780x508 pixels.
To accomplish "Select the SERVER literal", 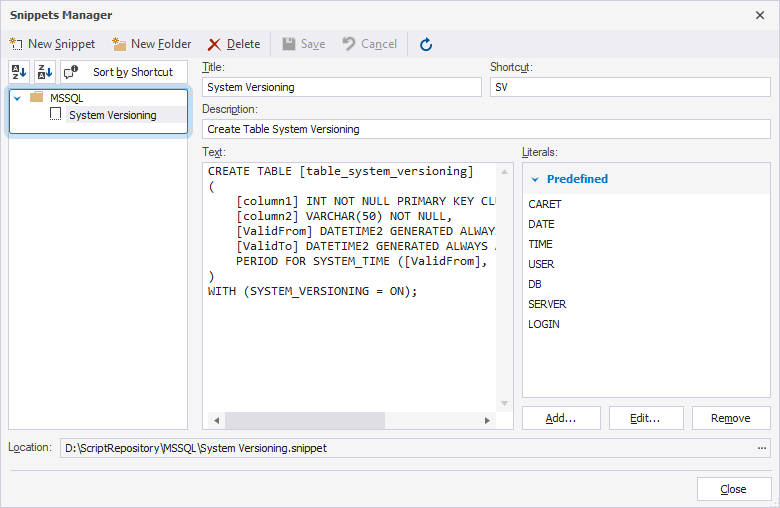I will click(x=547, y=304).
